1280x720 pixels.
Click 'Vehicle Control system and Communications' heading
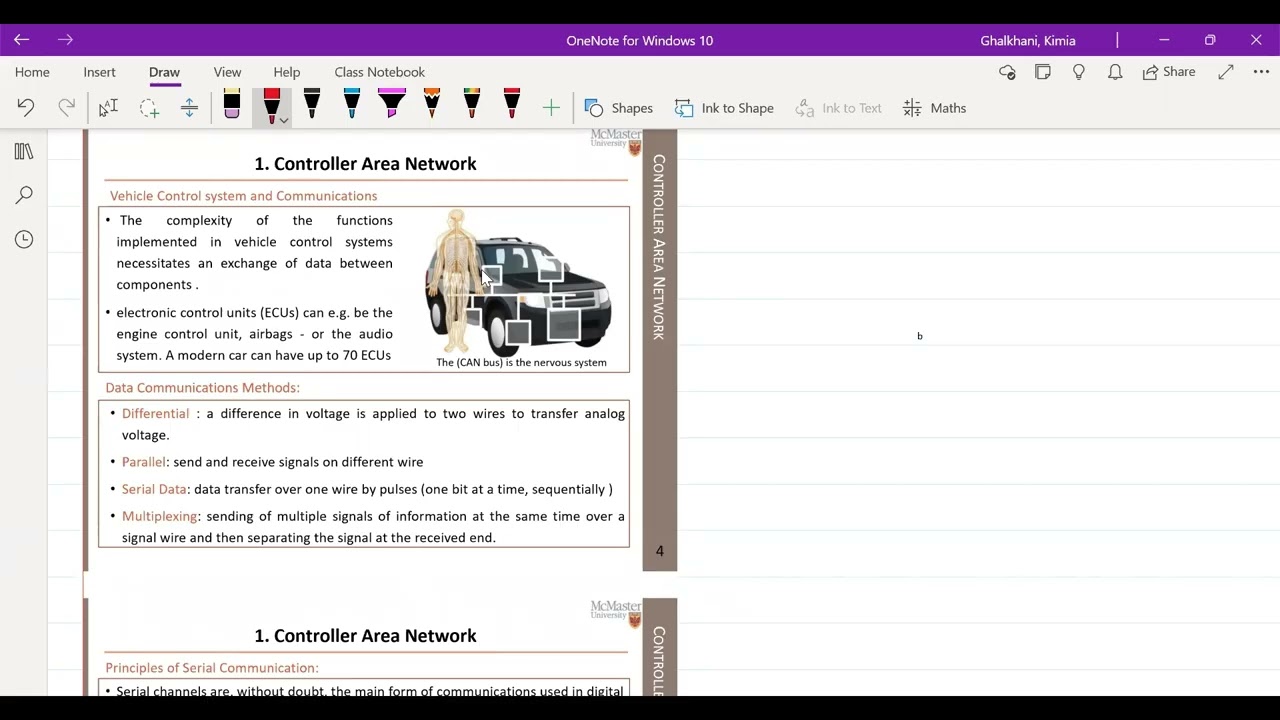(x=243, y=196)
